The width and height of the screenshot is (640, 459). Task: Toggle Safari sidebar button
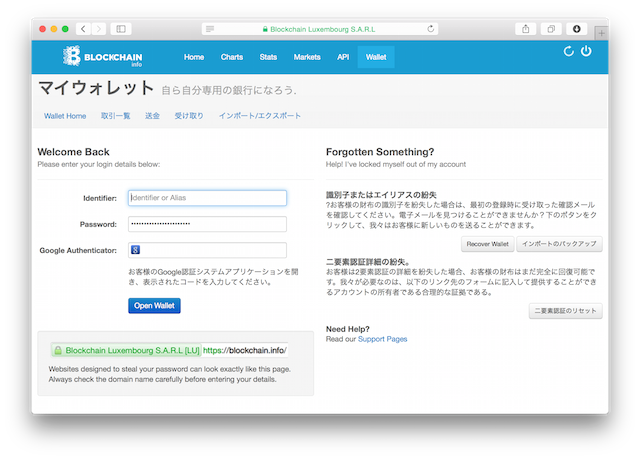122,29
